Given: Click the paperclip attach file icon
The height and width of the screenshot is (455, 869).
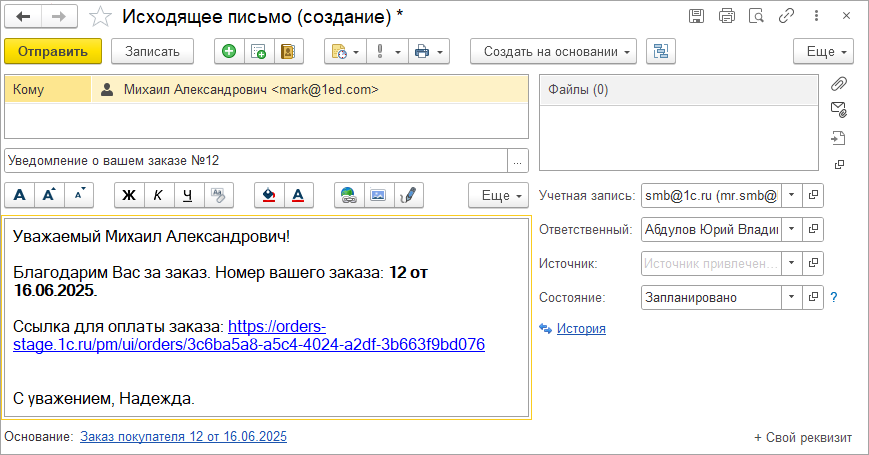Looking at the screenshot, I should (x=839, y=83).
